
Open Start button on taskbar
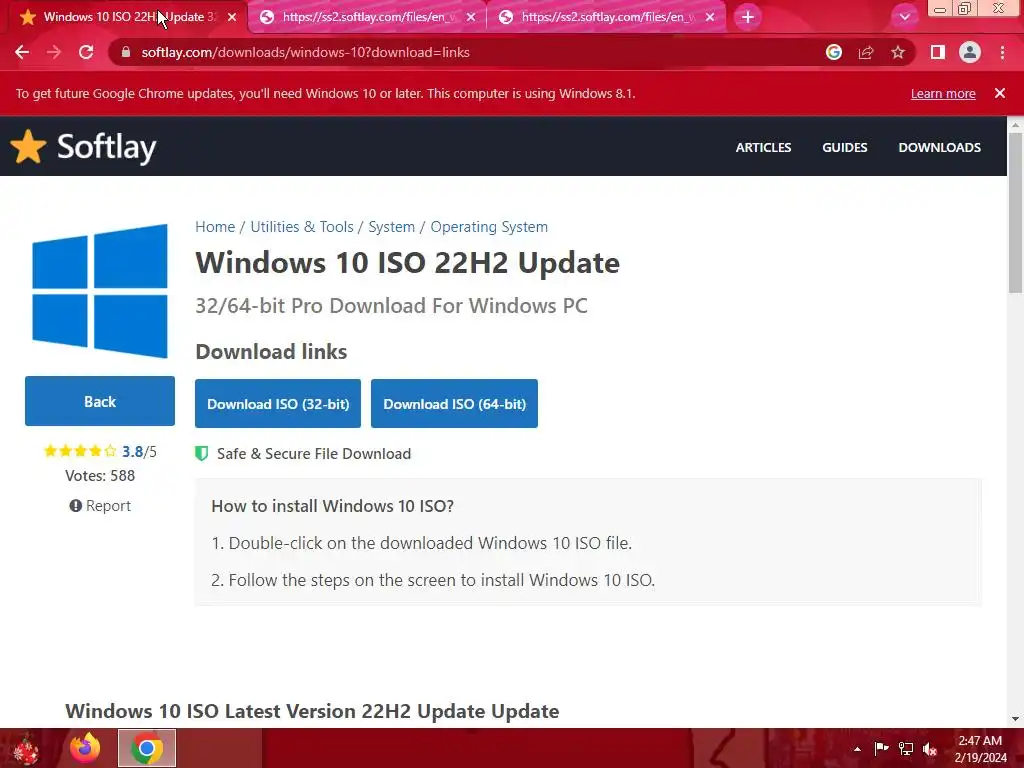coord(26,748)
